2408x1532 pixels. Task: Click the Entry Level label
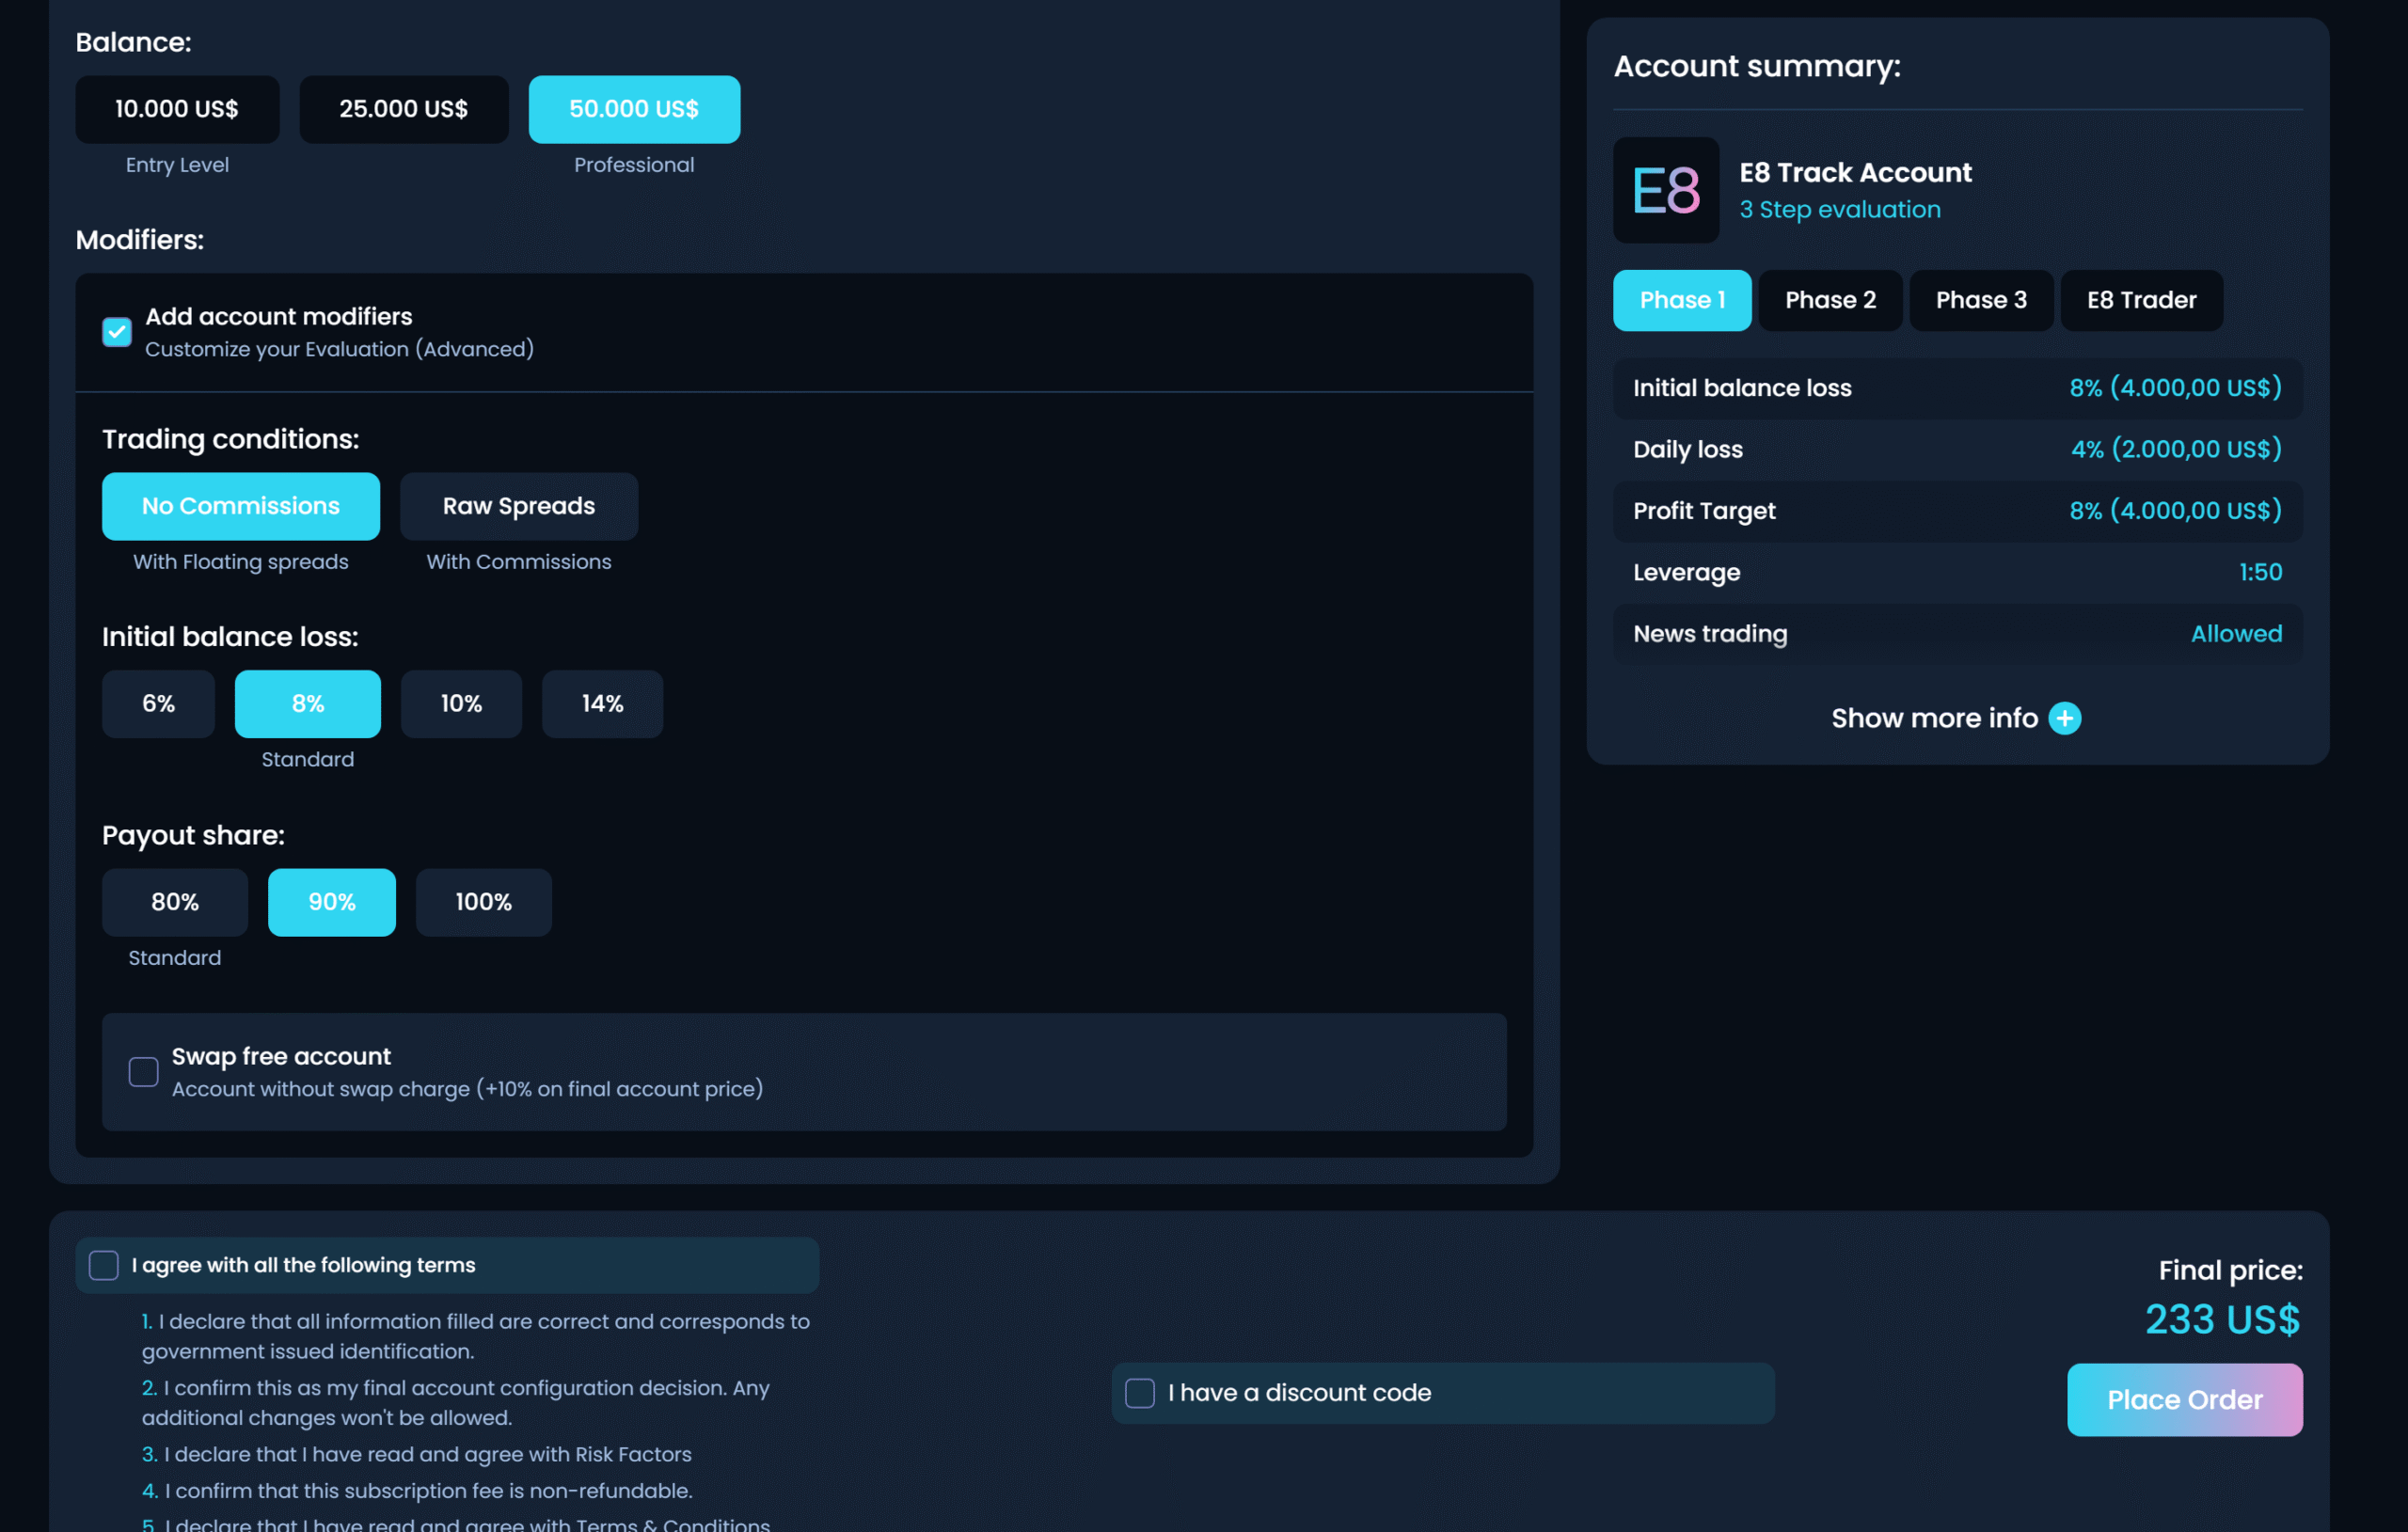(x=177, y=165)
